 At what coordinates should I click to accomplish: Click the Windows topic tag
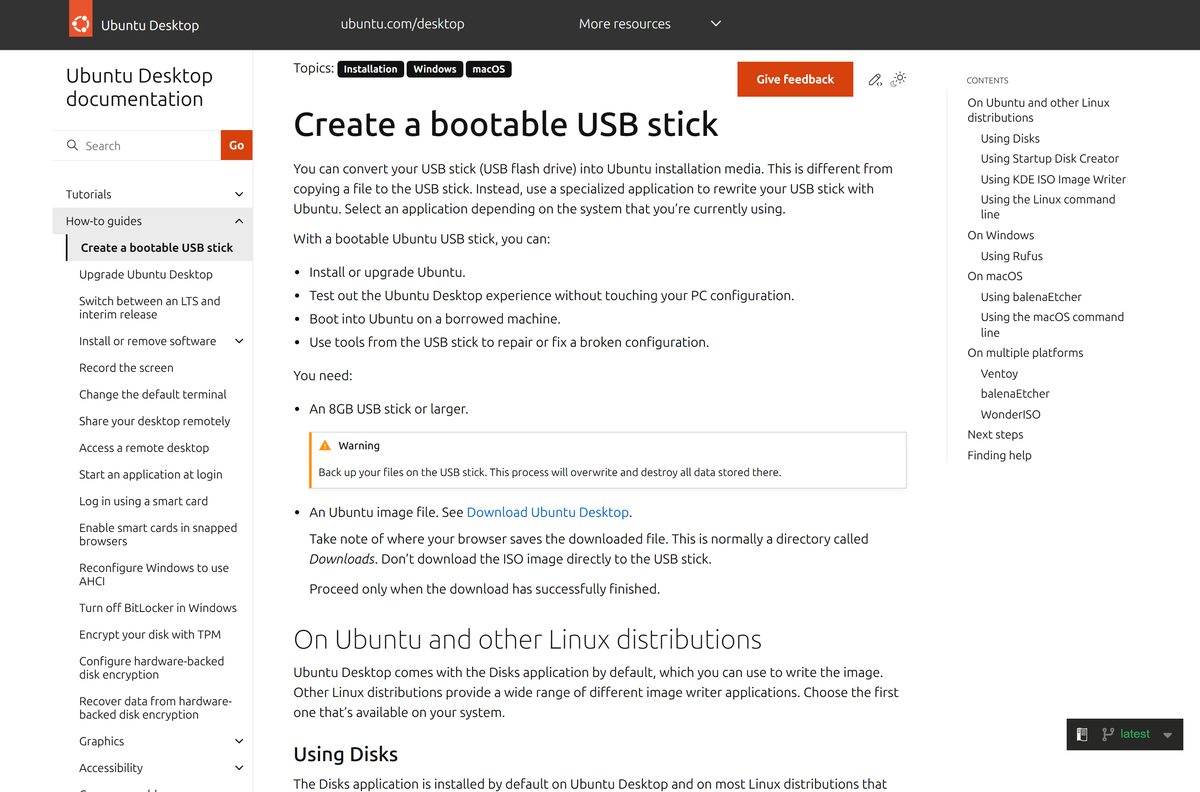pyautogui.click(x=435, y=69)
